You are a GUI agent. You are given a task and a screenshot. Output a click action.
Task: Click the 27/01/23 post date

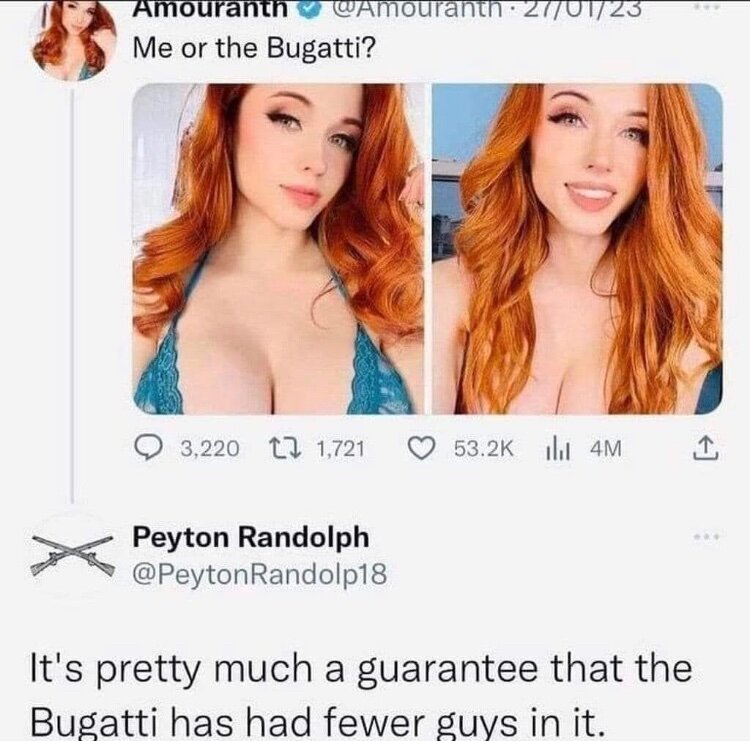tap(582, 9)
